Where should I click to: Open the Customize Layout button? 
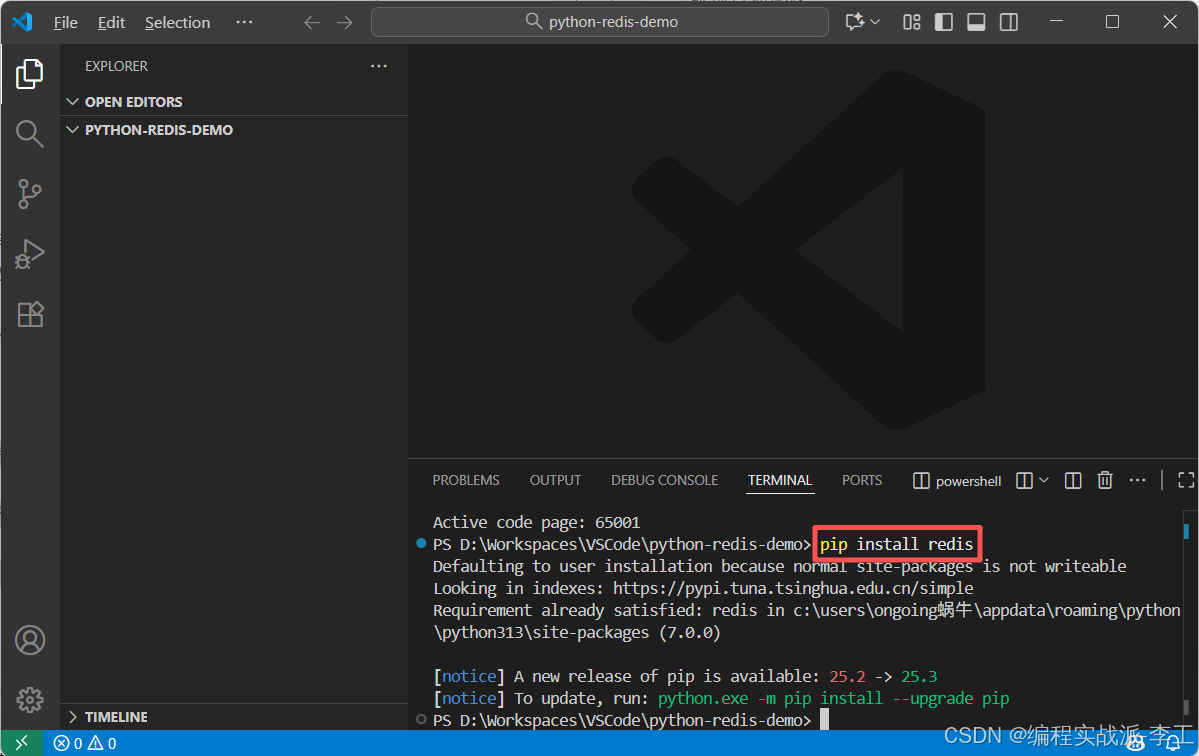[911, 22]
